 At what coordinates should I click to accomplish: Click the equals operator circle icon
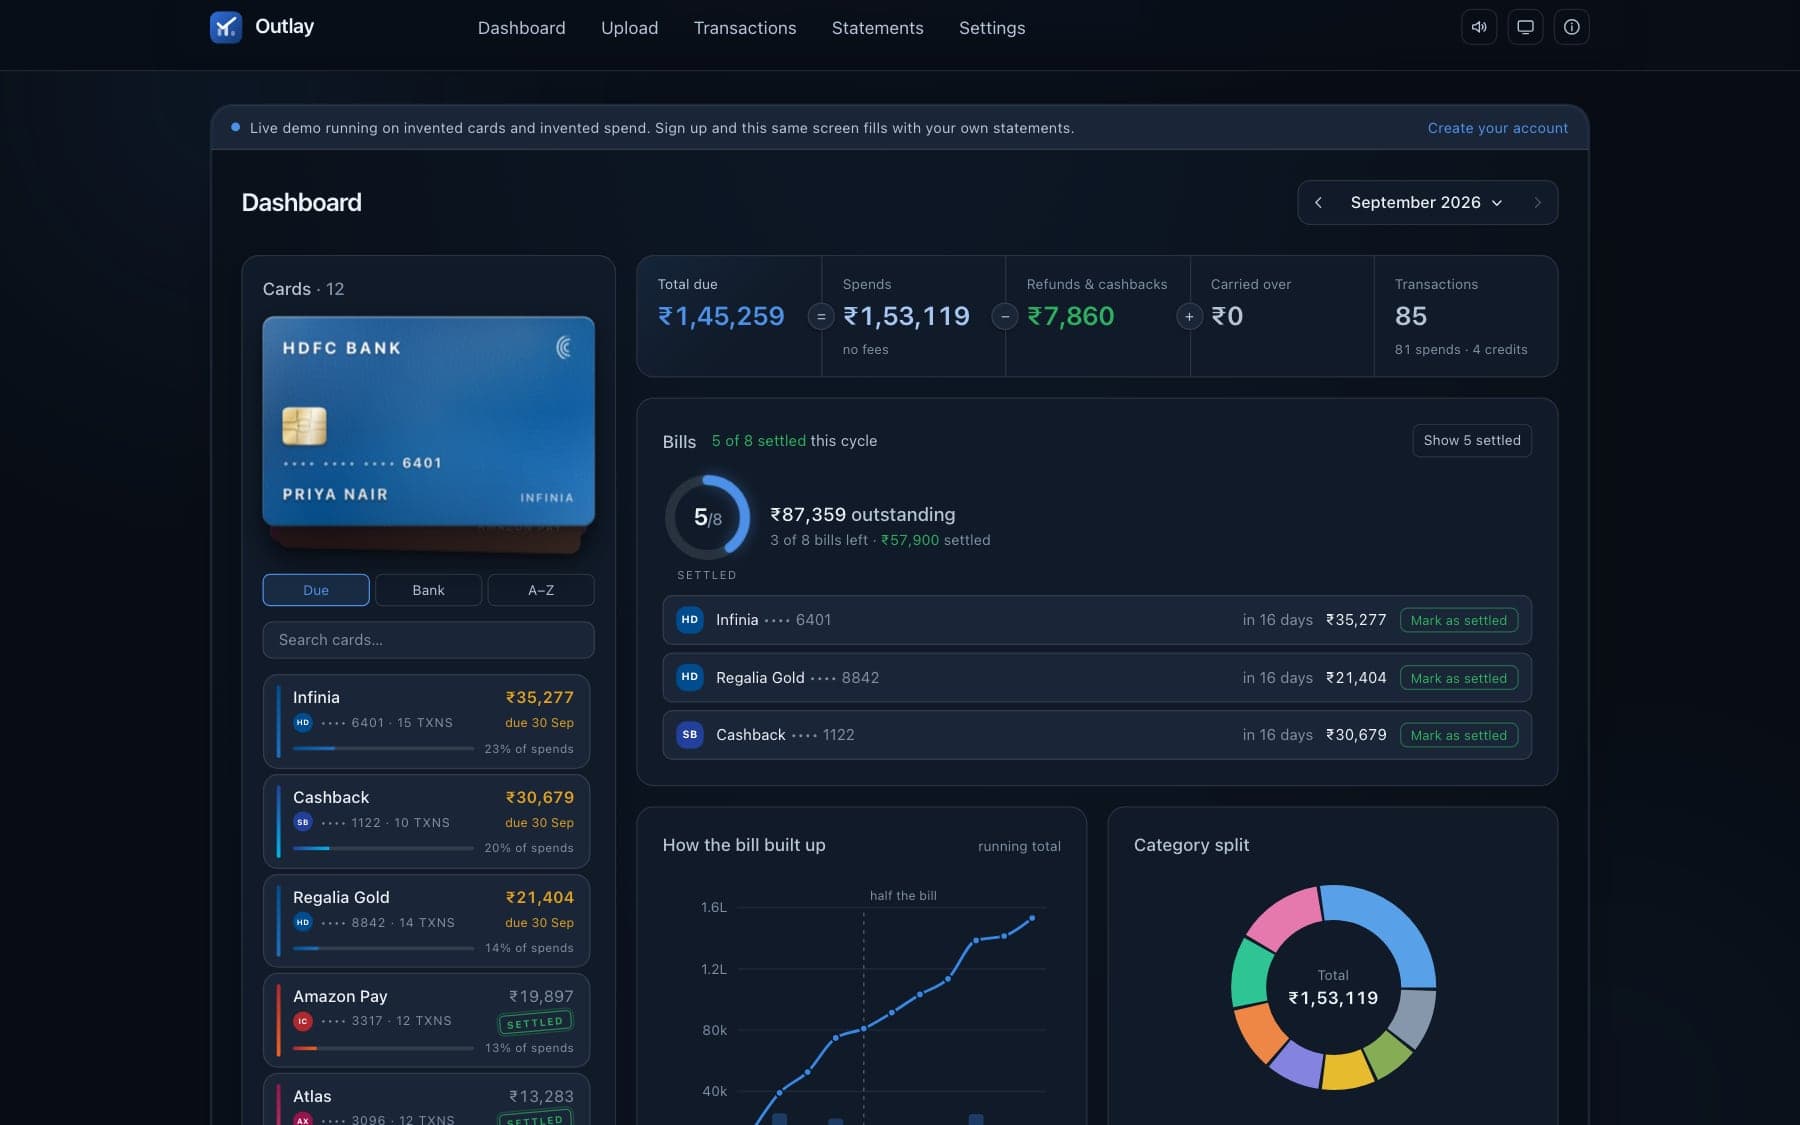click(821, 317)
